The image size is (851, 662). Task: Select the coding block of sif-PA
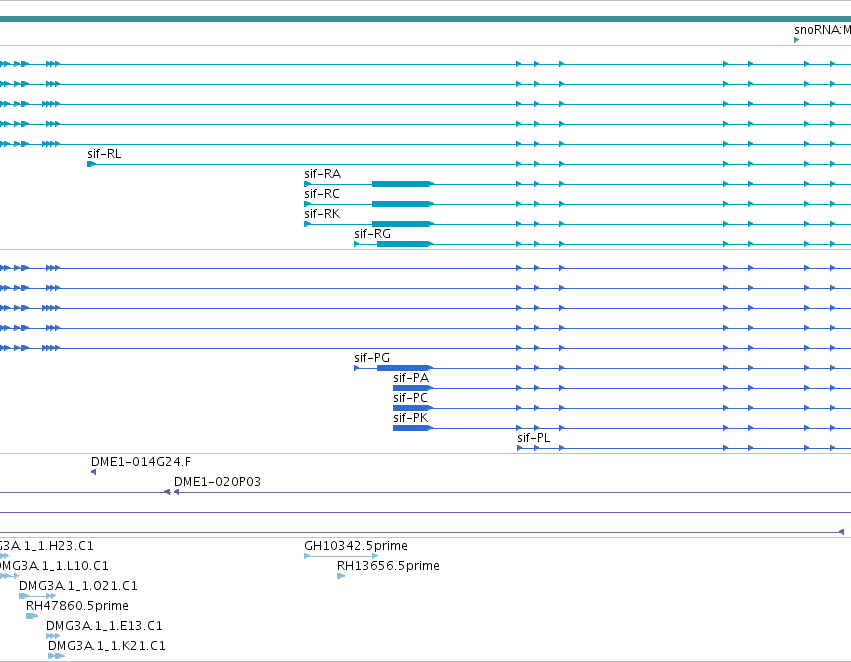click(412, 388)
